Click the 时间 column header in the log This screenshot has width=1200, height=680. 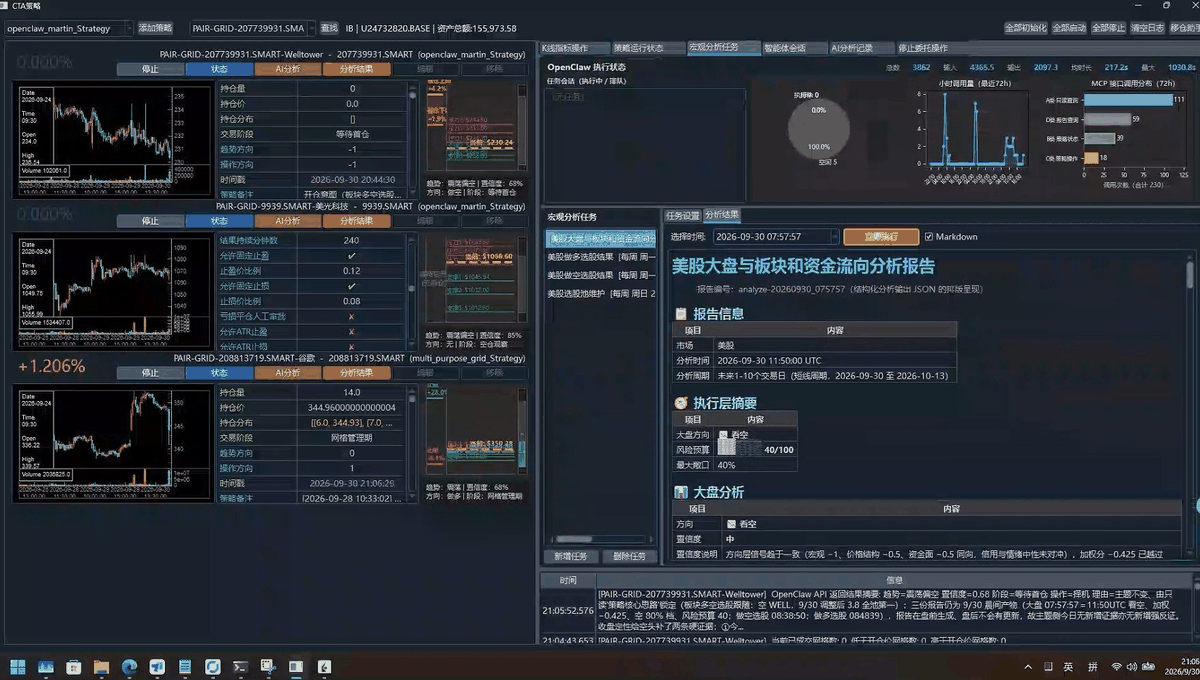pos(568,580)
